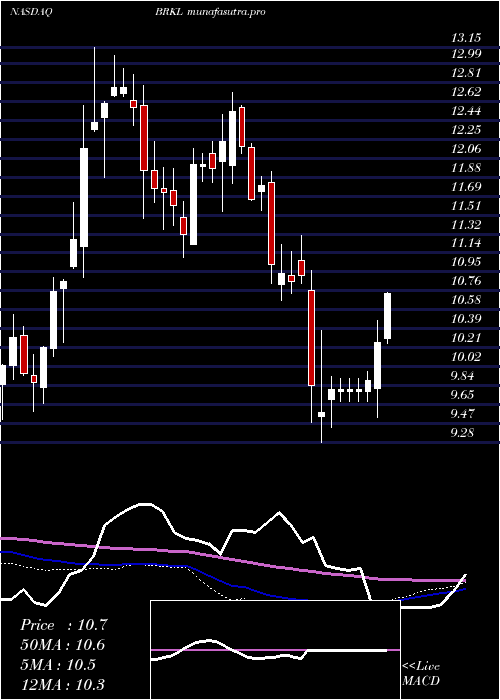Click the 5MA : 10.5 readout
This screenshot has height=700, width=500.
coord(58,665)
